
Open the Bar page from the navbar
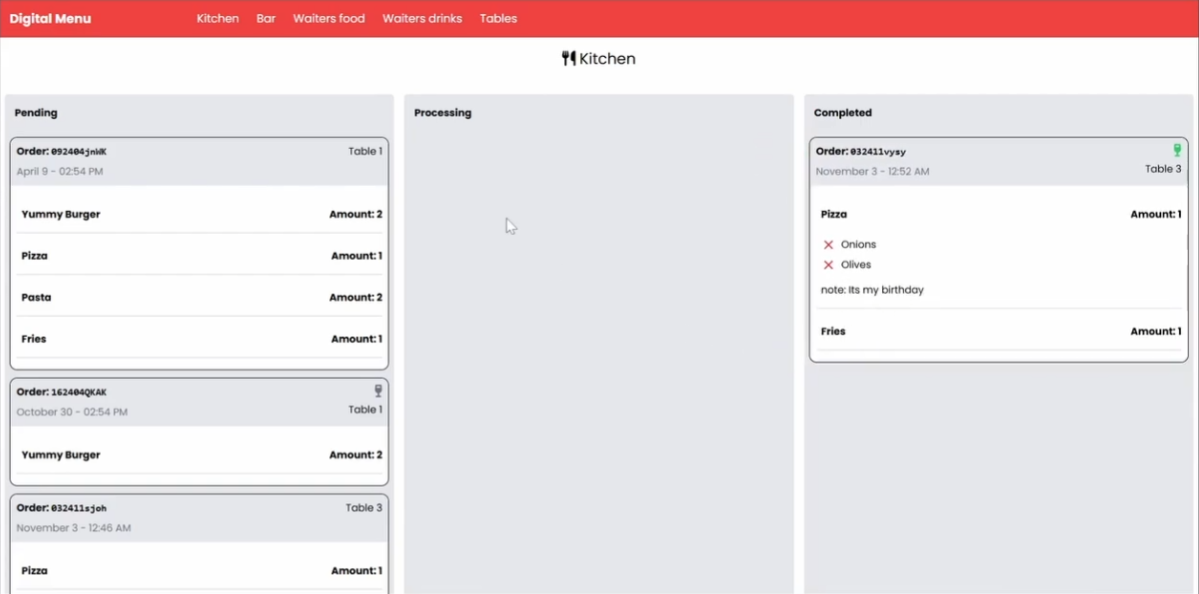[x=265, y=18]
